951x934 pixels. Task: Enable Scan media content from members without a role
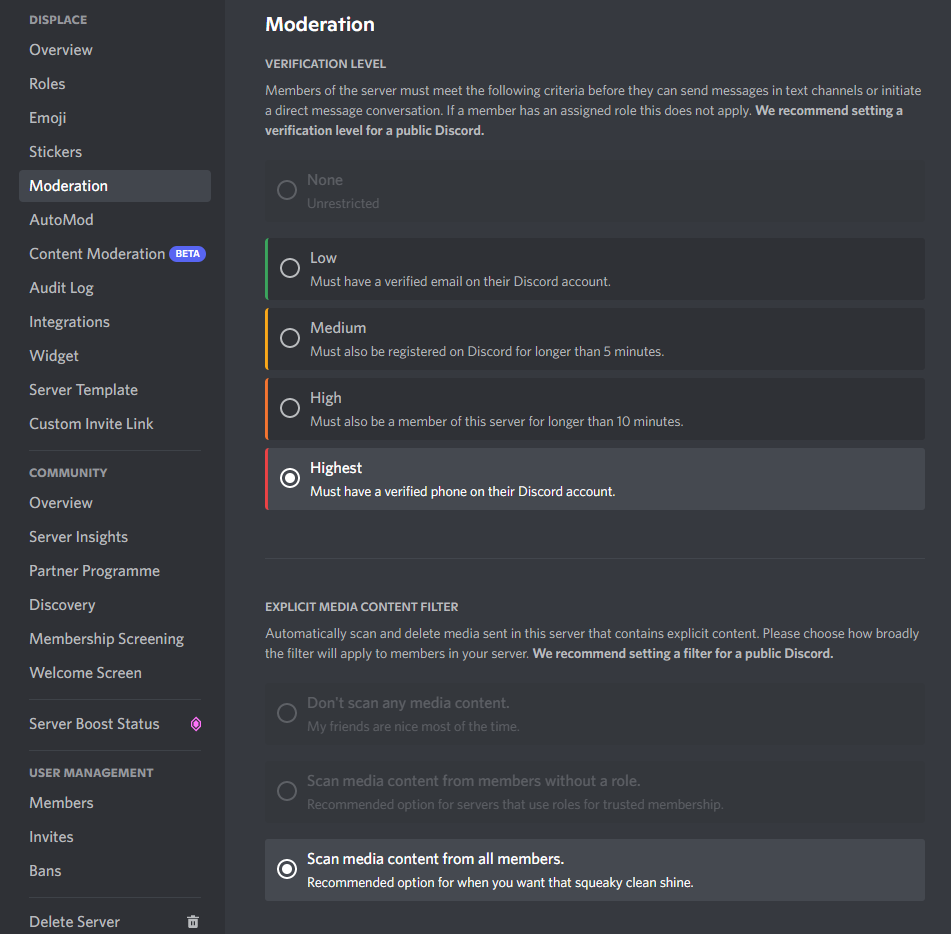point(287,790)
